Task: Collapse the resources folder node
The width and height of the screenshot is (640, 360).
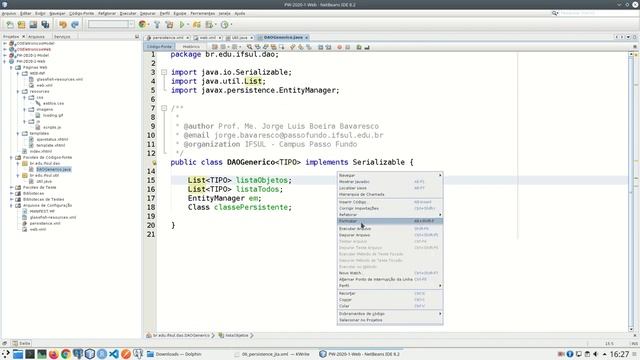Action: pyautogui.click(x=18, y=91)
